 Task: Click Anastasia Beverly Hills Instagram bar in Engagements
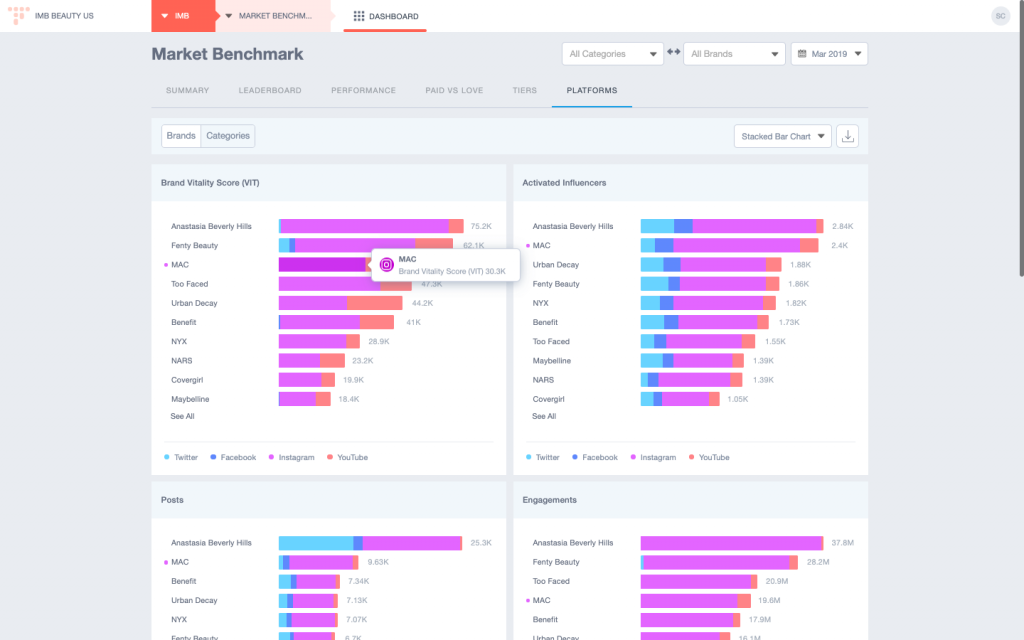click(731, 543)
